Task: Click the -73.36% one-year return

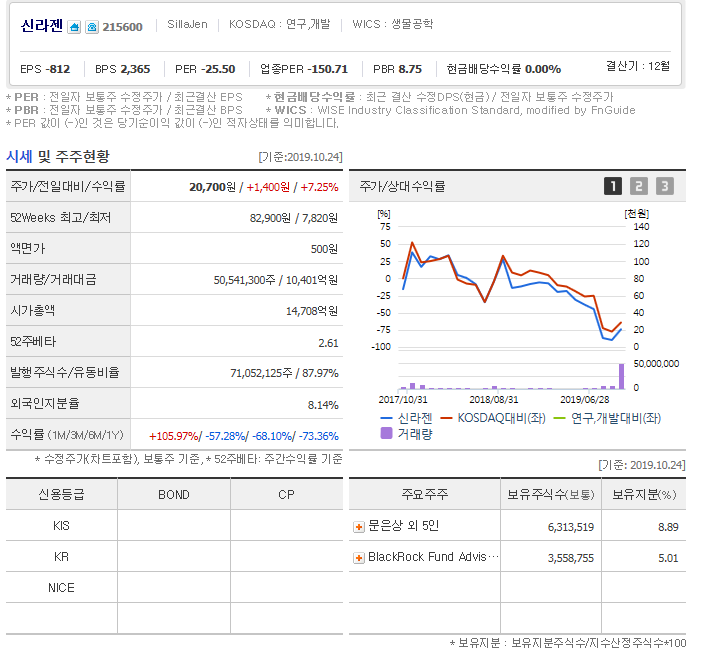Action: pyautogui.click(x=319, y=436)
